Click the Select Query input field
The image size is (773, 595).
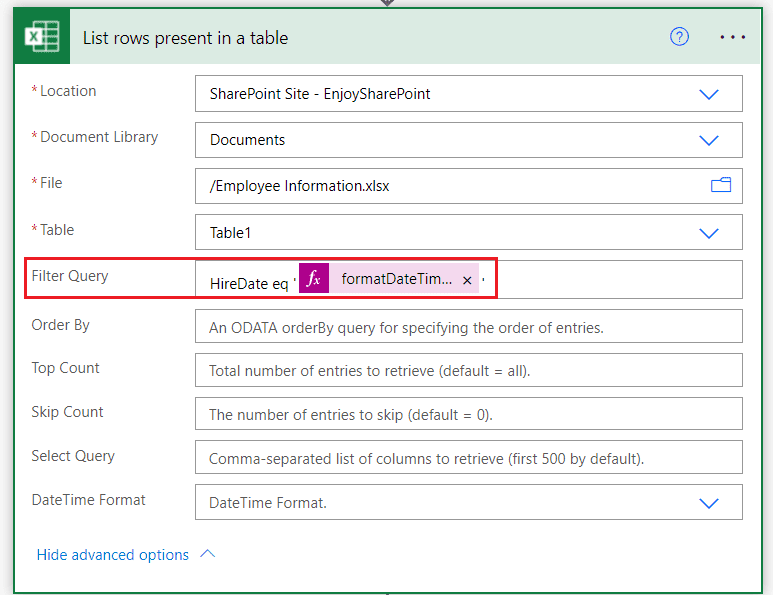pyautogui.click(x=468, y=457)
